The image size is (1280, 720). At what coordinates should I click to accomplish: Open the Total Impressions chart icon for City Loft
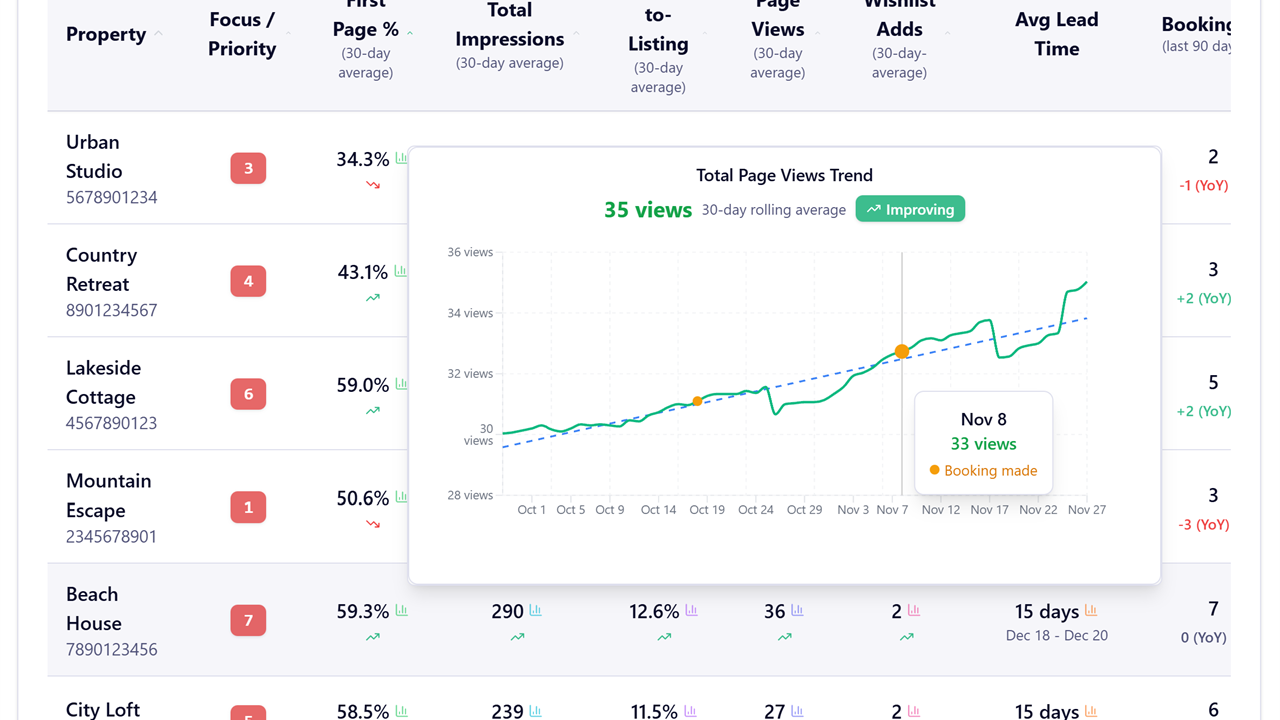click(x=535, y=711)
